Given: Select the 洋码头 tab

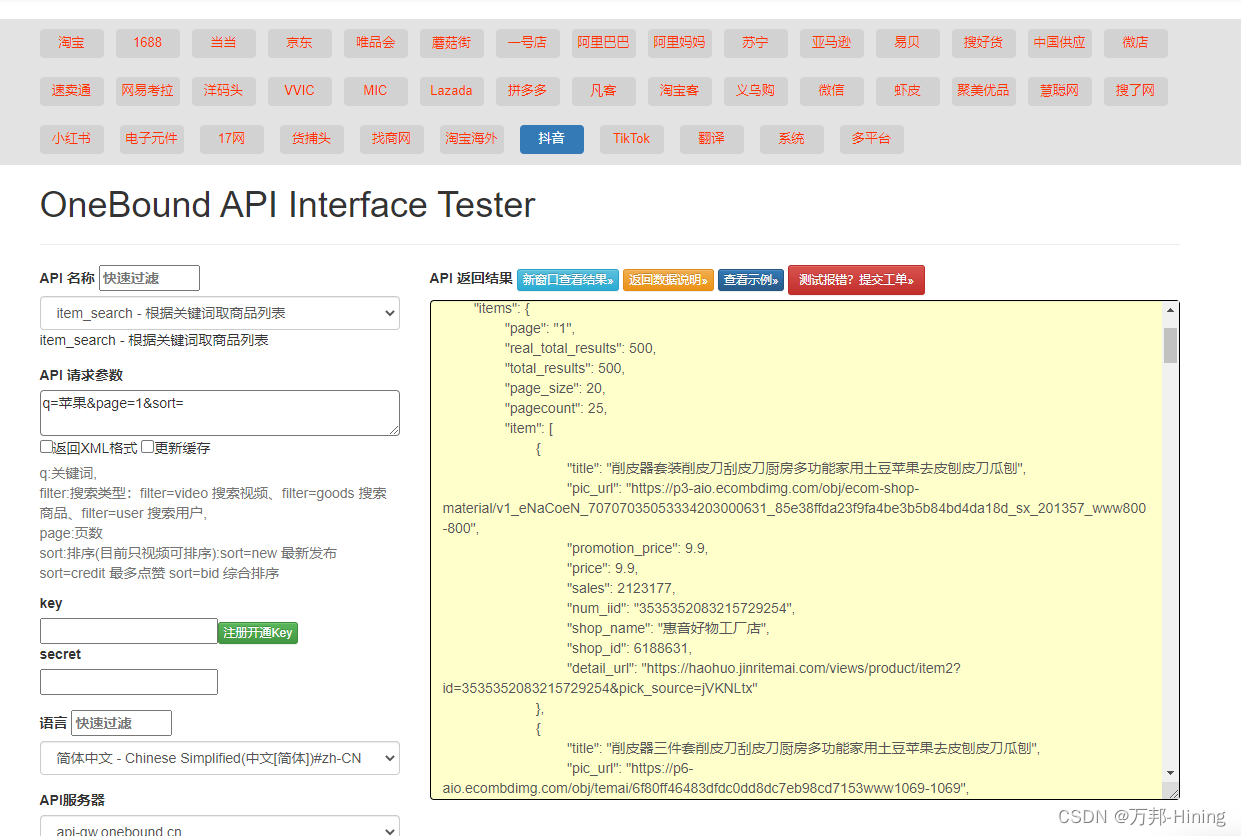Looking at the screenshot, I should coord(223,91).
